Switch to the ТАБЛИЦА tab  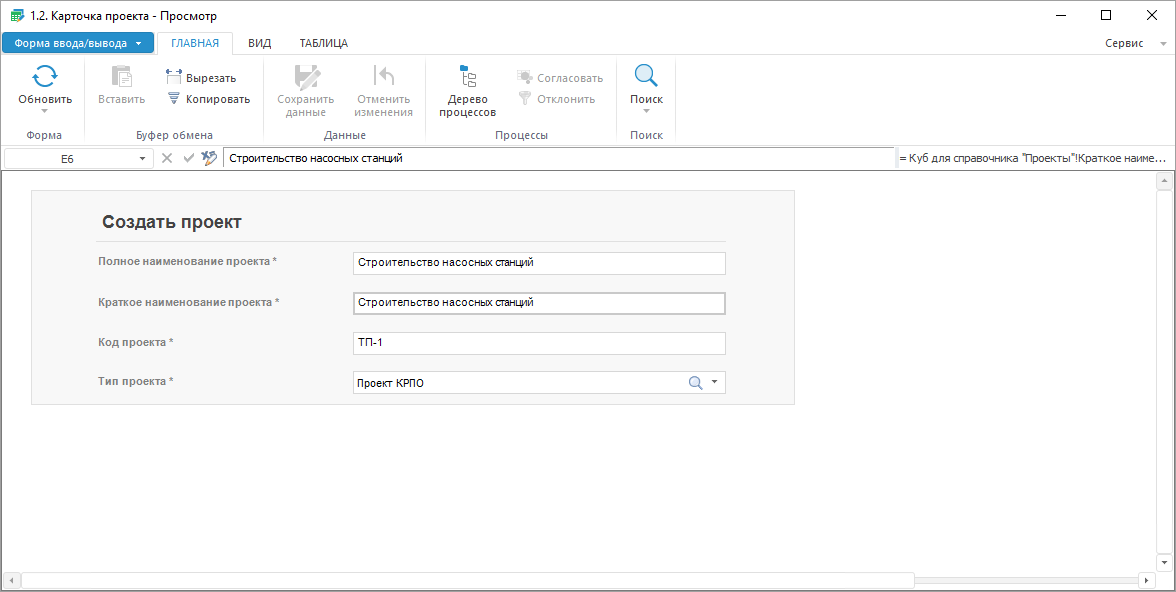pos(323,43)
